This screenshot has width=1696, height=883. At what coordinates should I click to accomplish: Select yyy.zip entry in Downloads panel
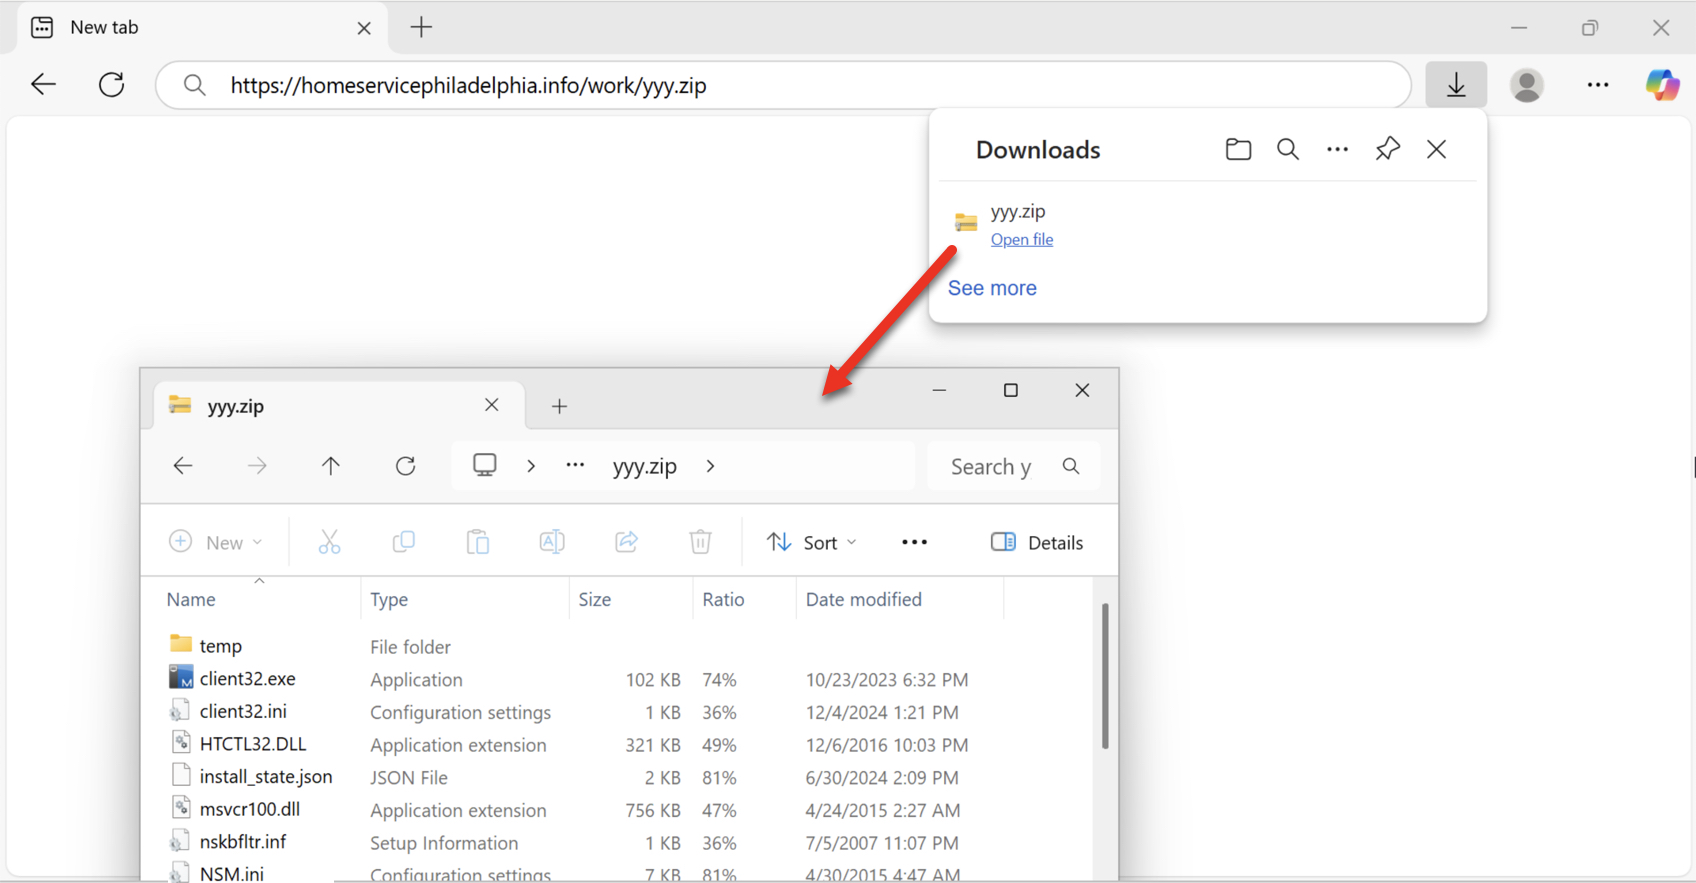coord(1207,224)
